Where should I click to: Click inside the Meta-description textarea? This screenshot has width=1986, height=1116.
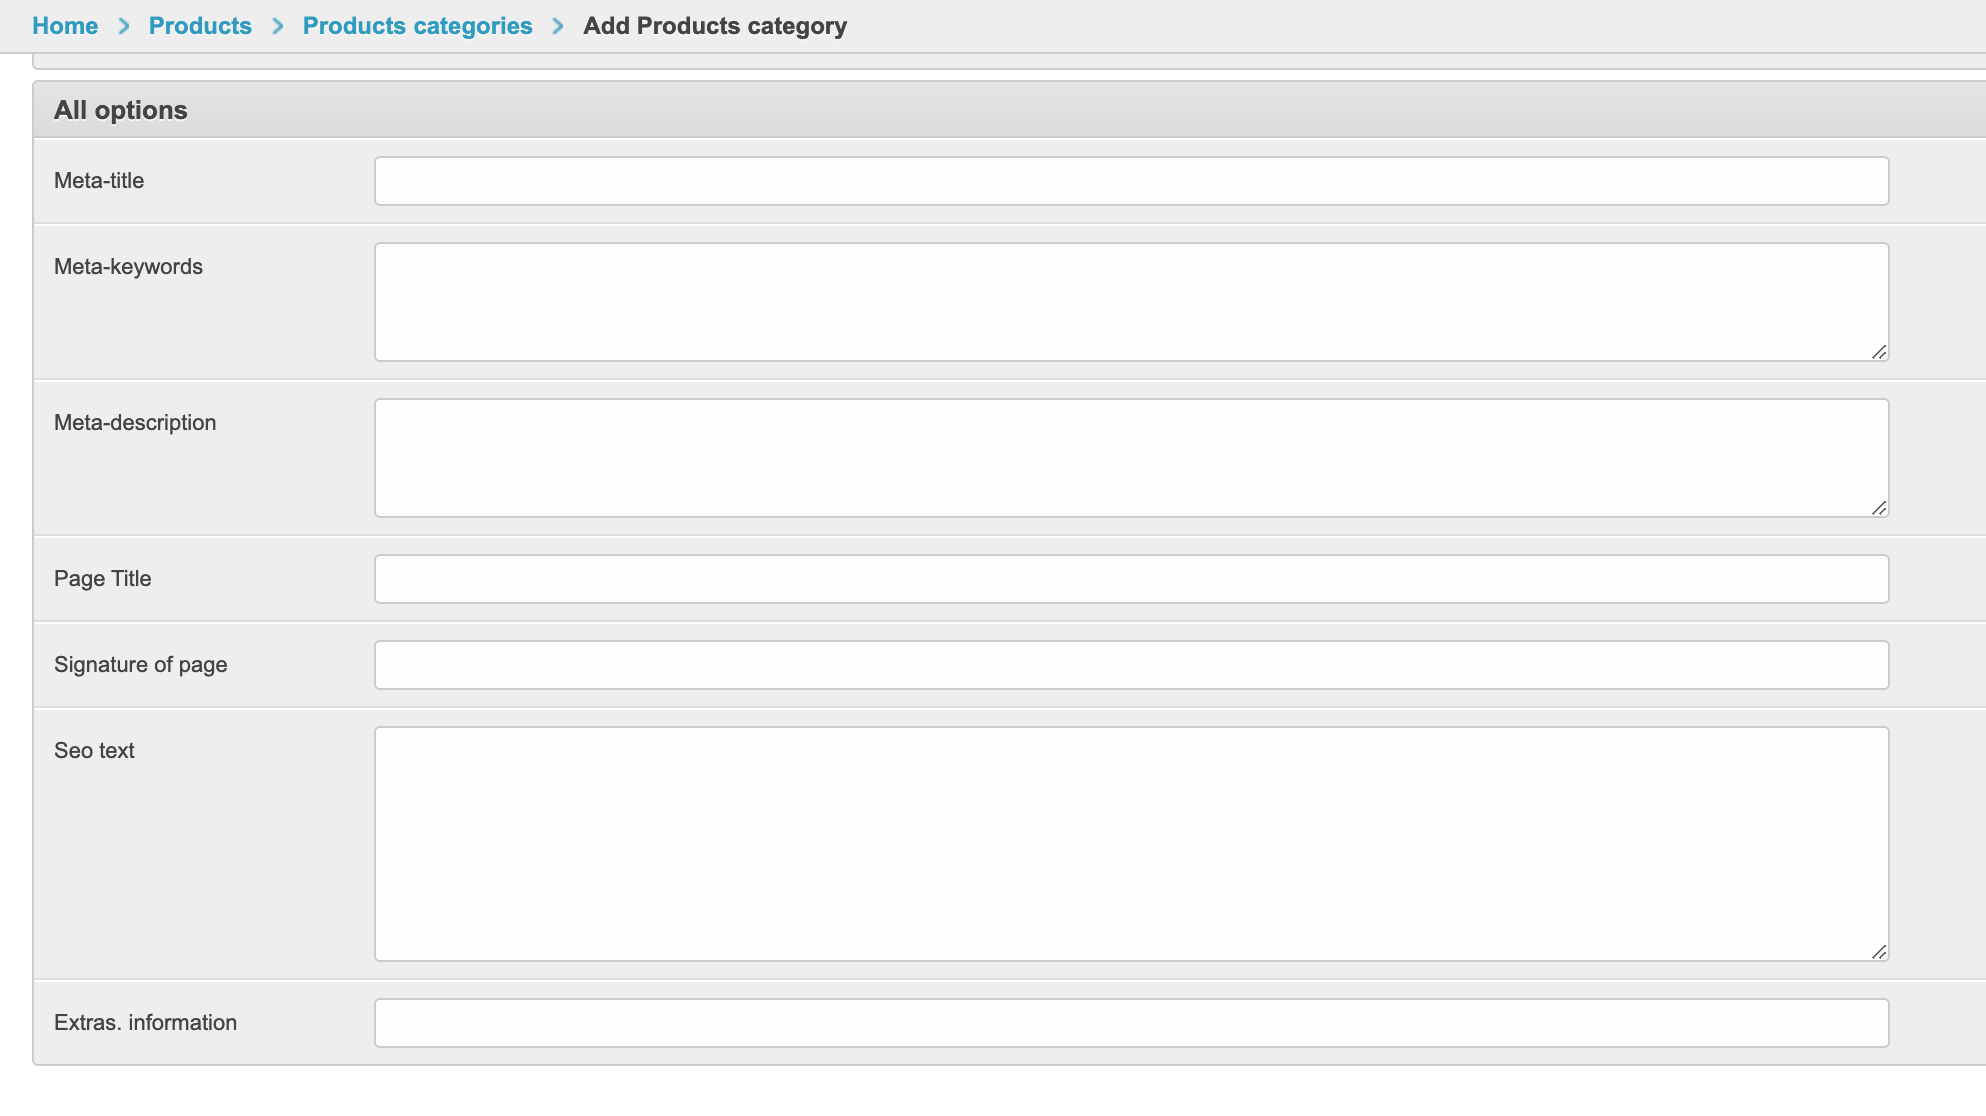click(x=1131, y=458)
